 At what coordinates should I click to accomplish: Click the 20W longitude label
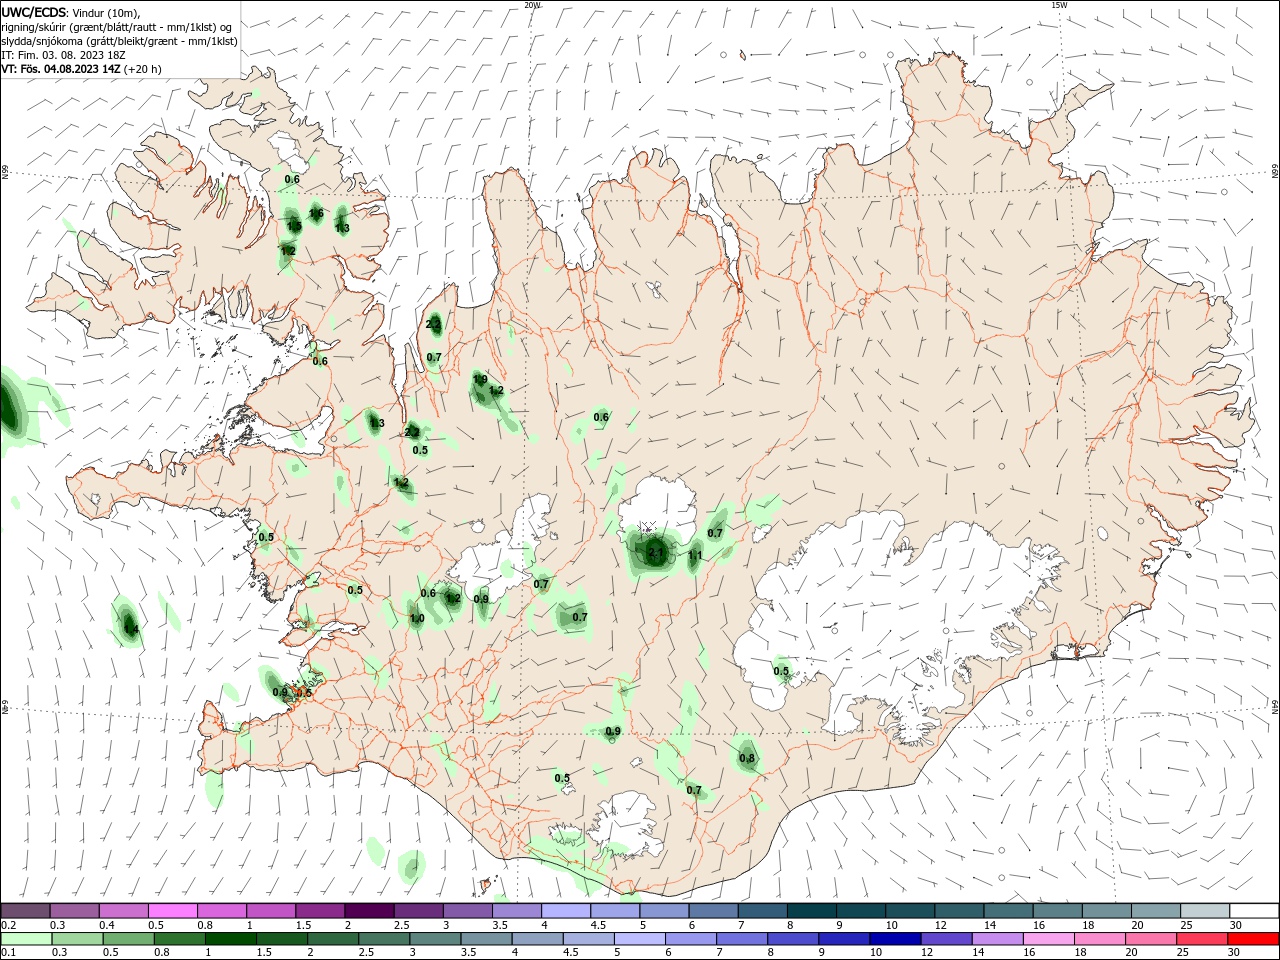(532, 5)
